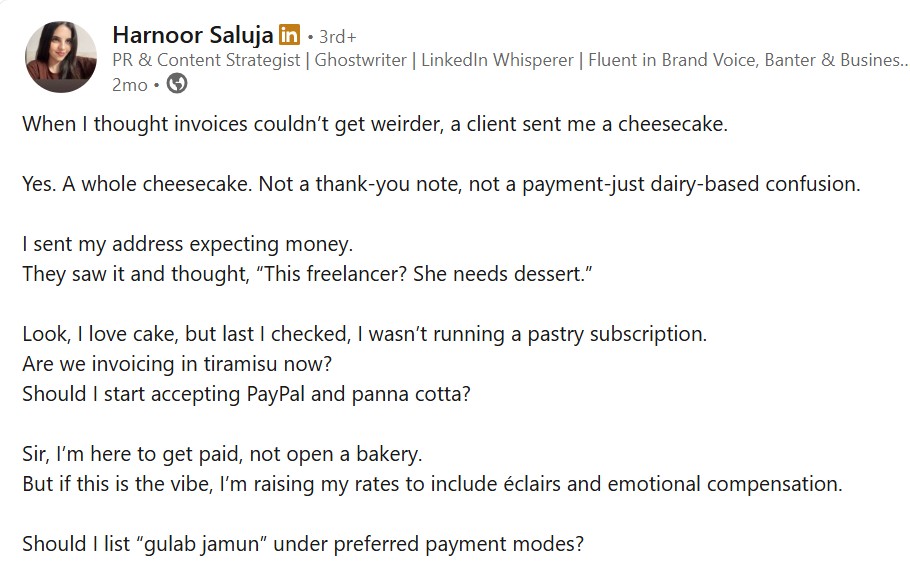Screen dimensions: 910x564
Task: Click the 'Sir, I'm here to get paid' line
Action: point(222,454)
